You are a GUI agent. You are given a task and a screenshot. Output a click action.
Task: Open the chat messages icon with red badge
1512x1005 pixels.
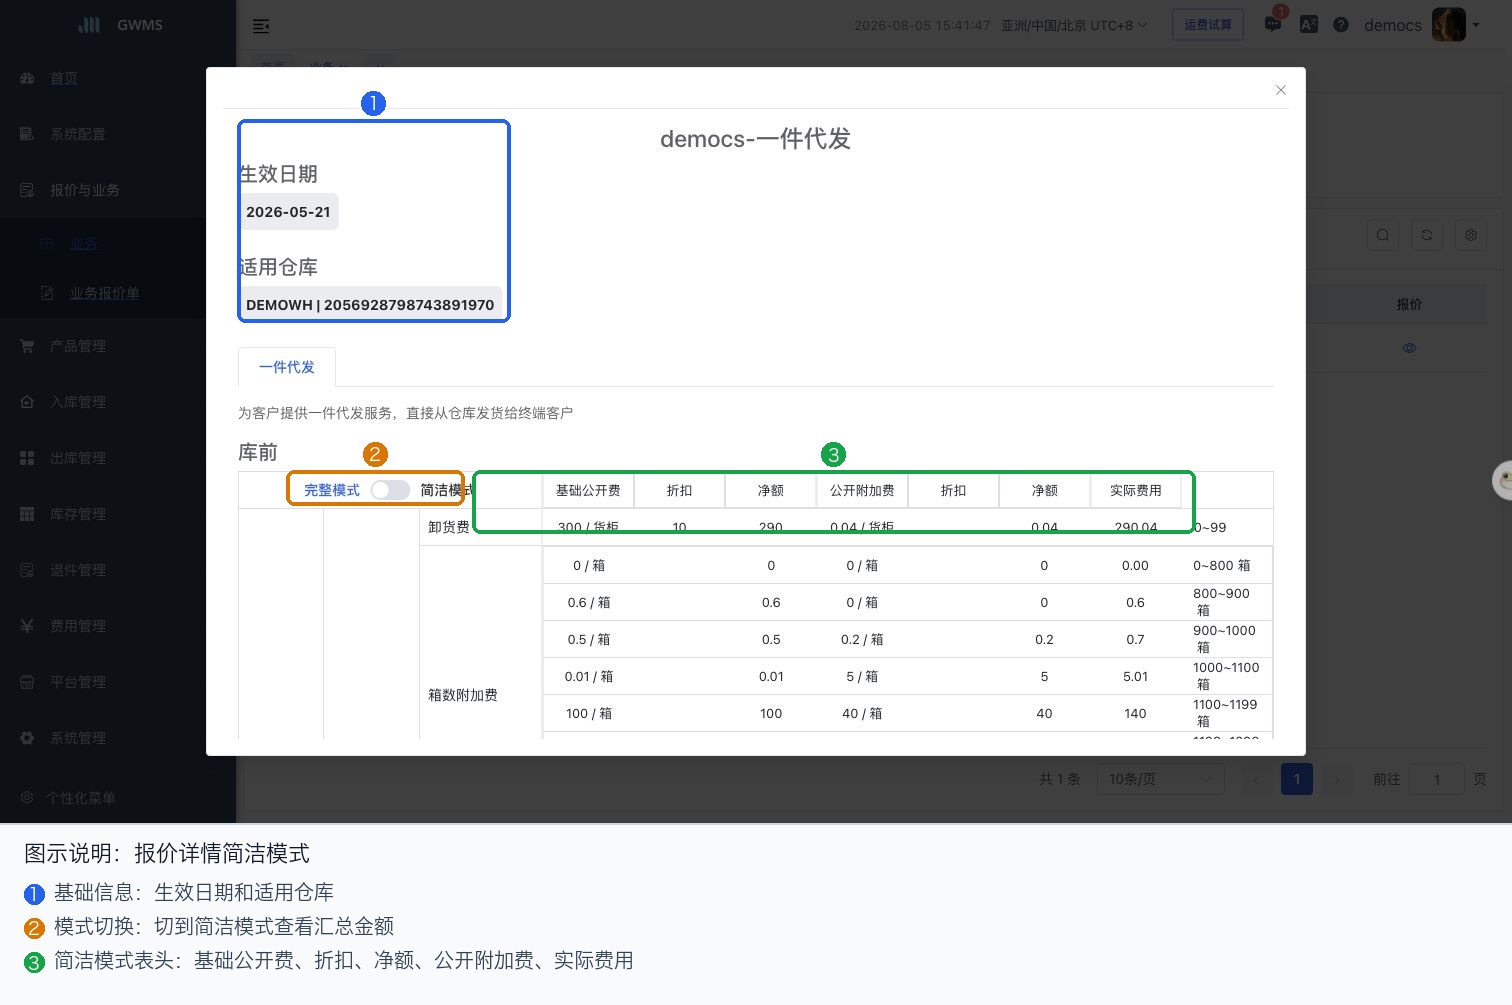tap(1273, 24)
